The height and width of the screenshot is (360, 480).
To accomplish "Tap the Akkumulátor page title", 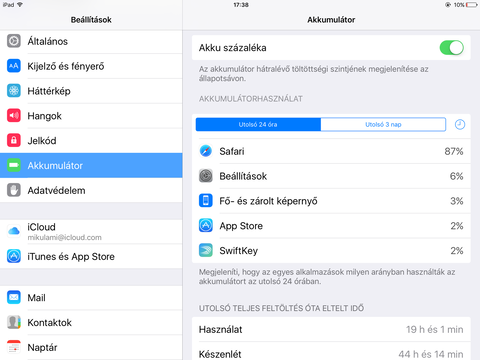I will click(x=331, y=20).
